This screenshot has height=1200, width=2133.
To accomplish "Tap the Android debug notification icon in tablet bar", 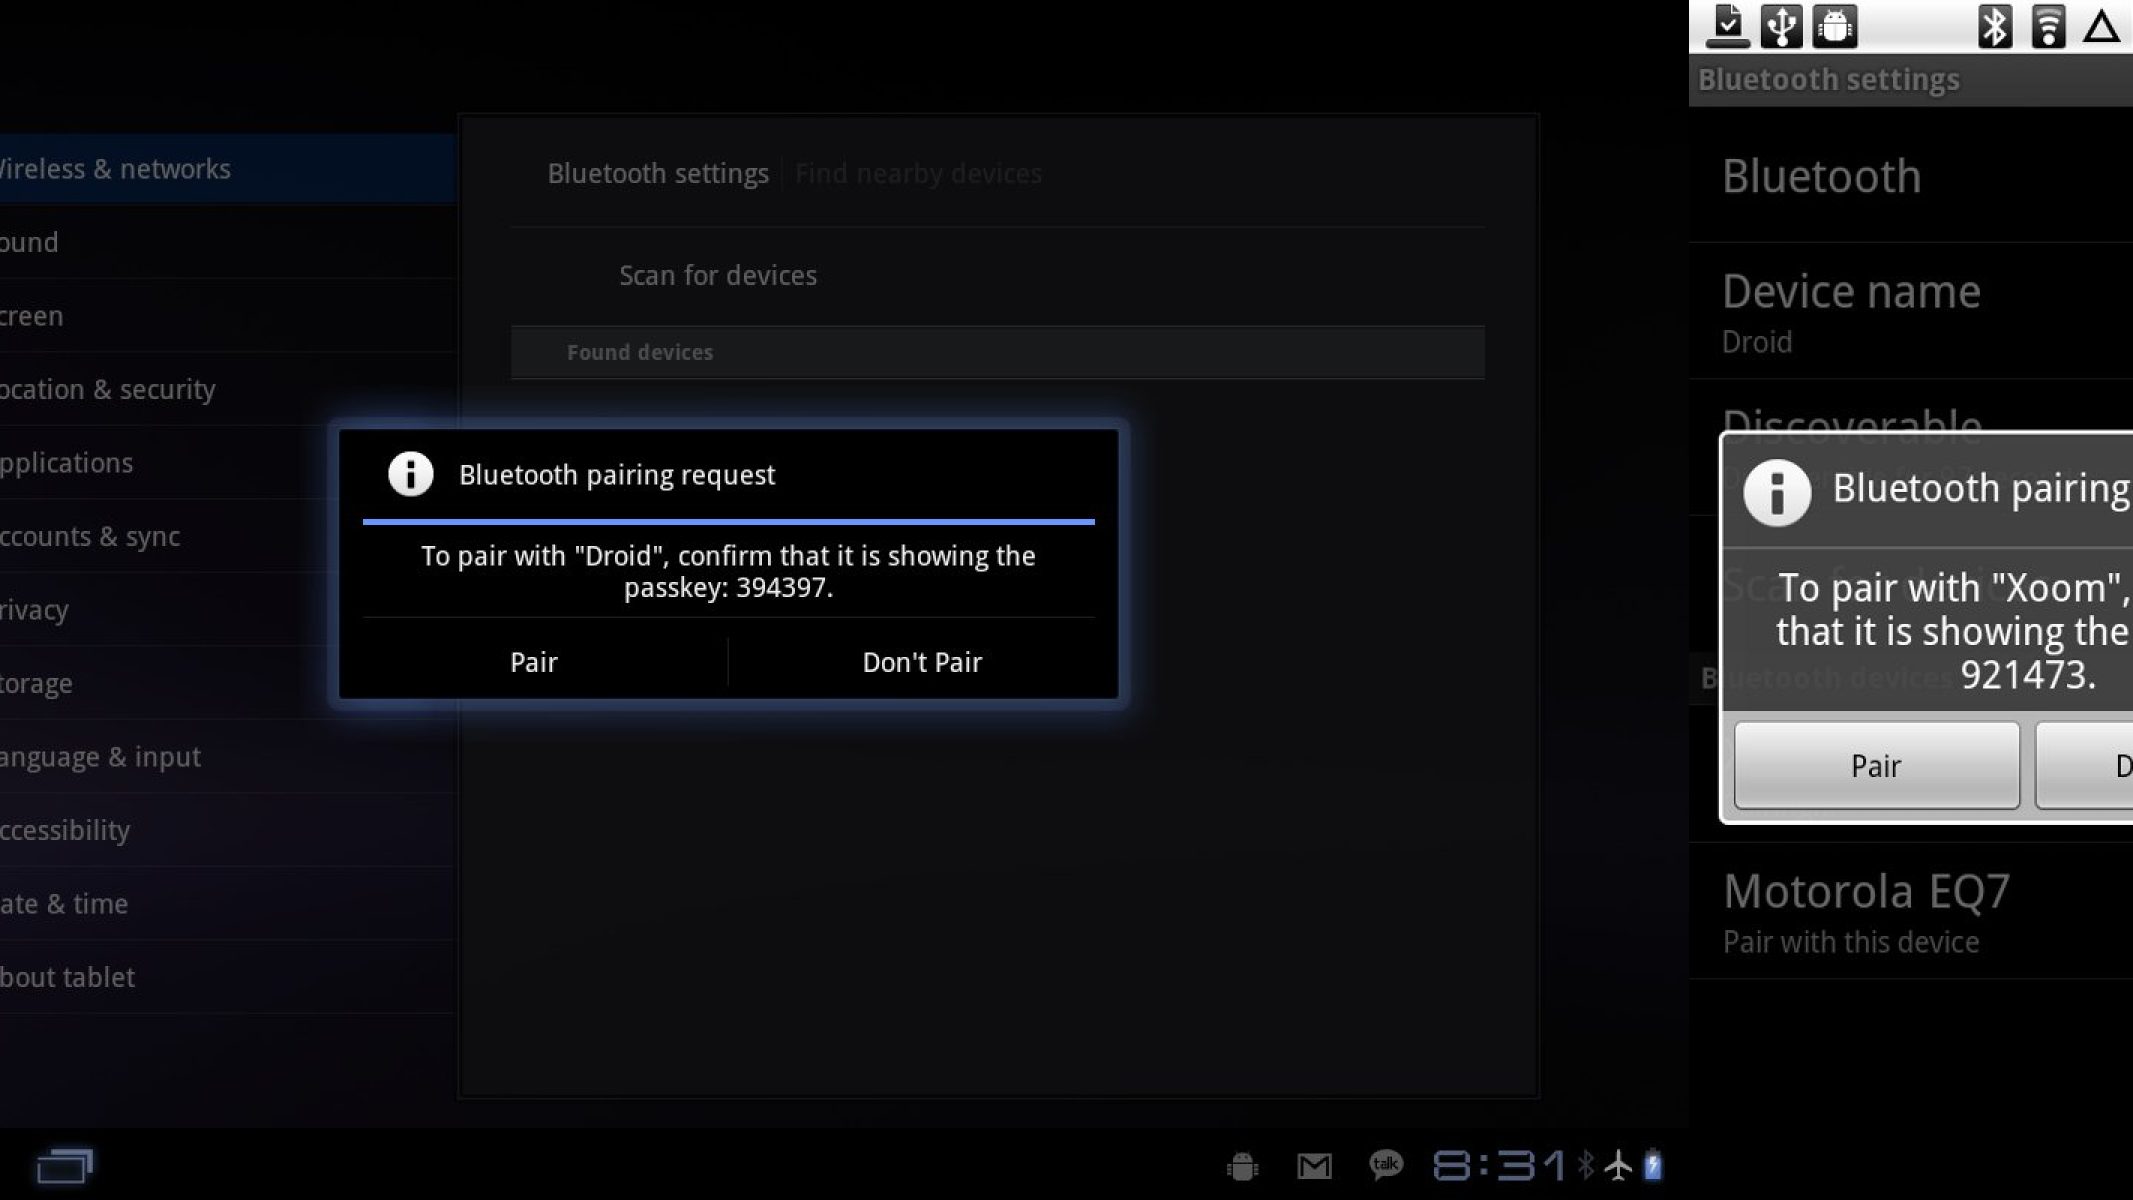I will (x=1242, y=1166).
